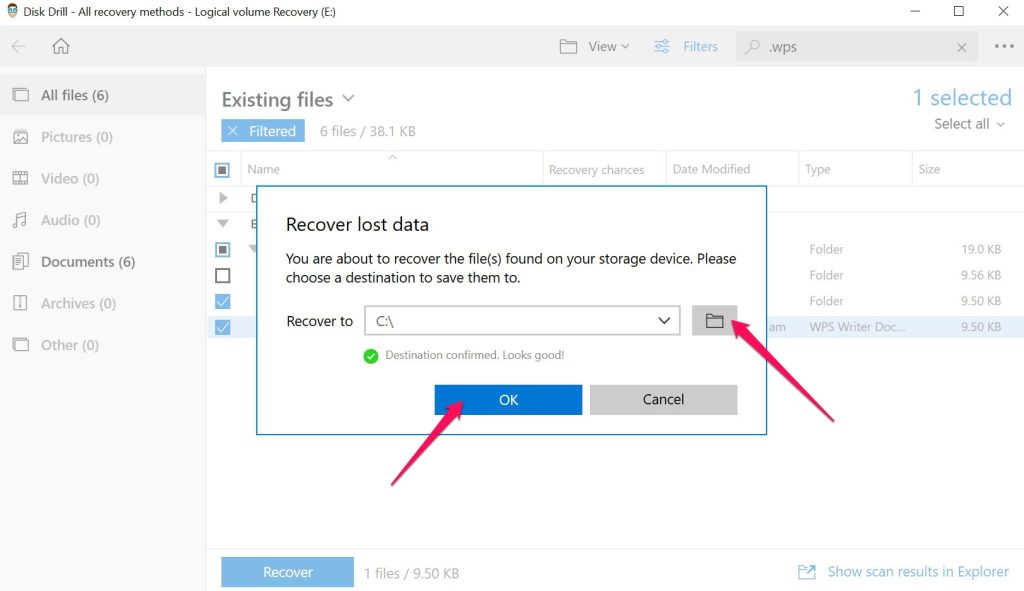Viewport: 1024px width, 591px height.
Task: Click the Home icon in the toolbar
Action: coord(60,45)
